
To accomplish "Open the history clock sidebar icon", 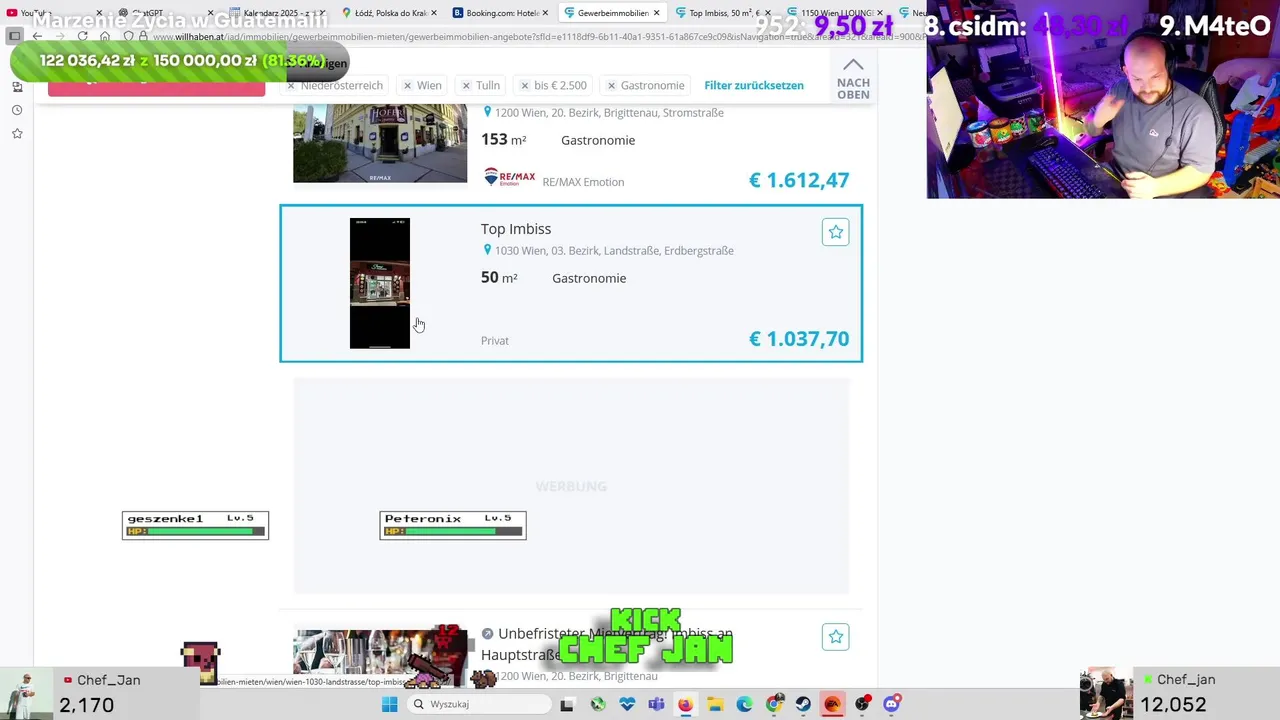I will coord(17,110).
